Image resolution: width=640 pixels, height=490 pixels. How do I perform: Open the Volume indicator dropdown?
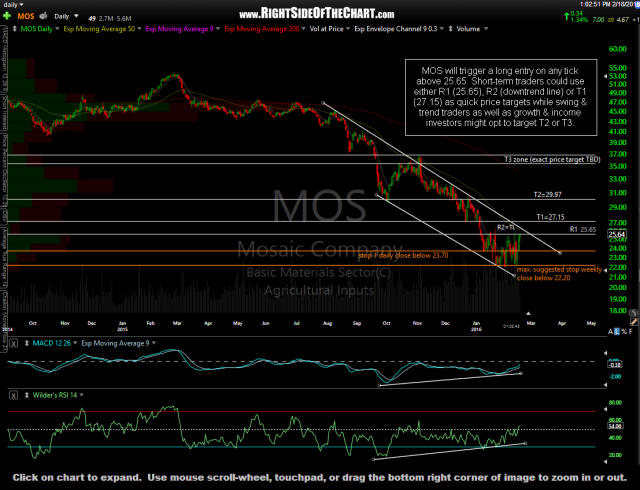pos(486,29)
